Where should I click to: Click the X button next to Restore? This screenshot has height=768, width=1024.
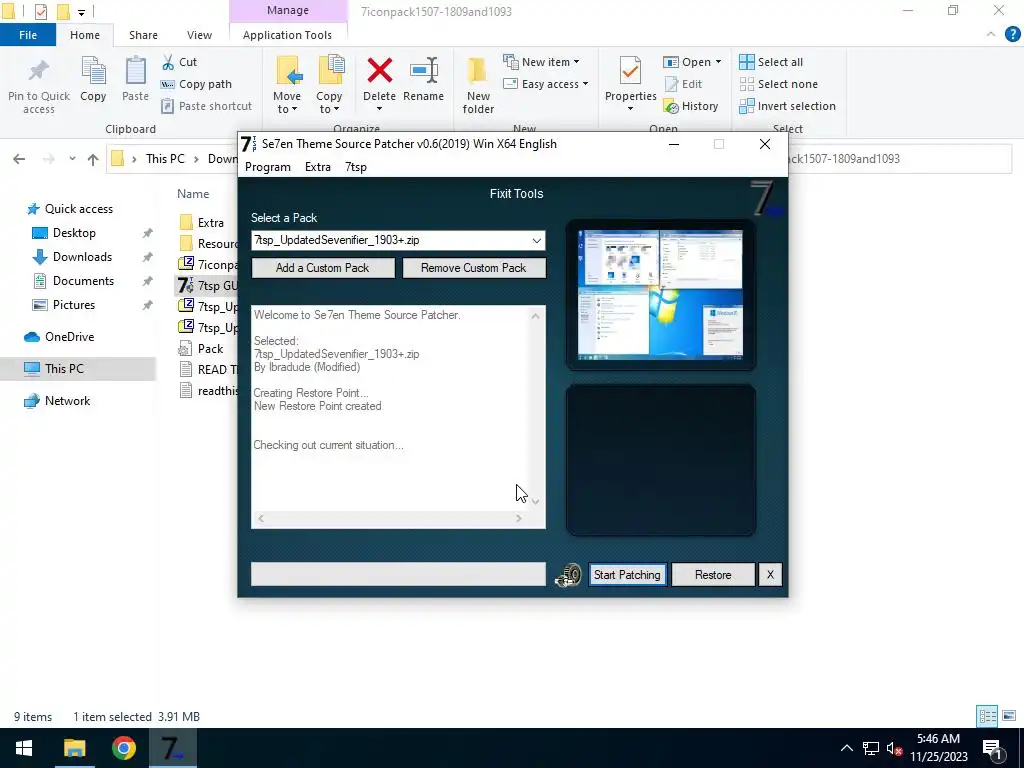(x=770, y=575)
